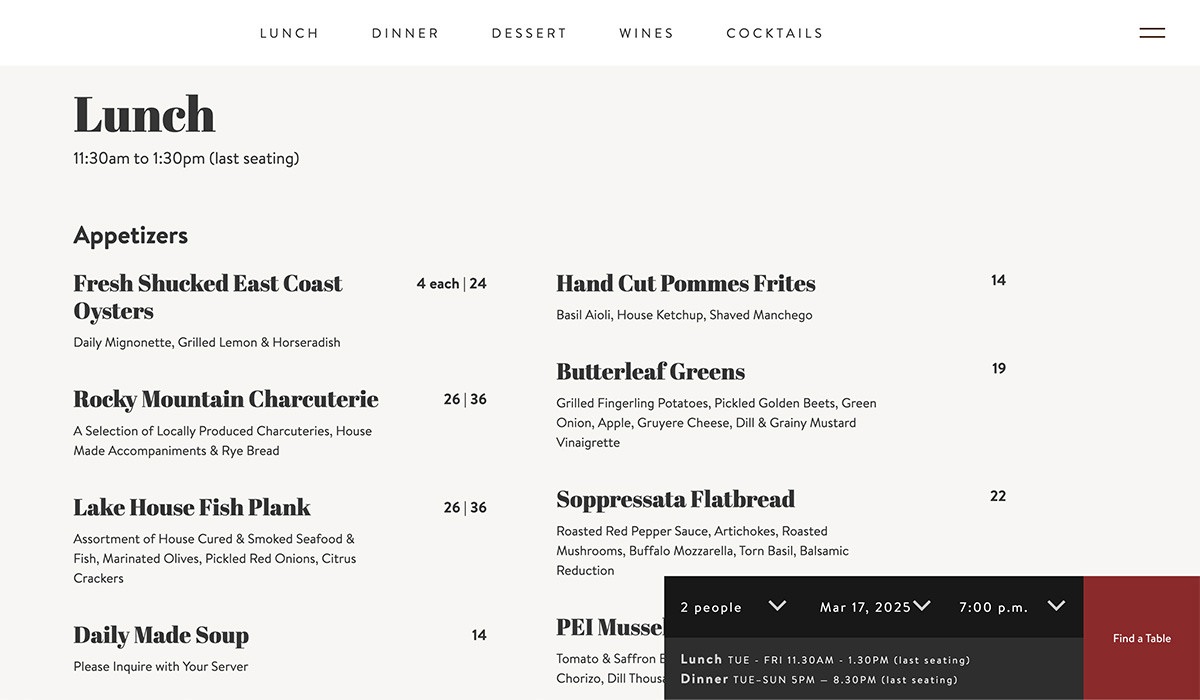This screenshot has height=700, width=1200.
Task: Click the Mar 17, 2025 date field
Action: tap(865, 607)
